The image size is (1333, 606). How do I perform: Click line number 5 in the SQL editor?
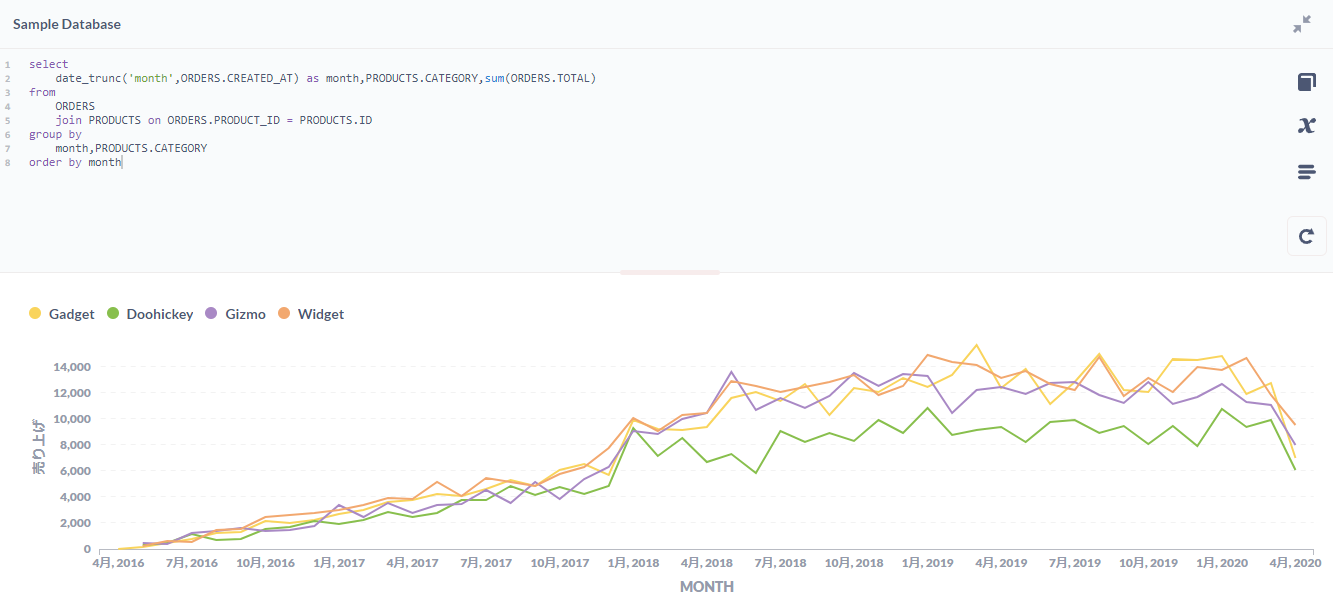(x=8, y=119)
